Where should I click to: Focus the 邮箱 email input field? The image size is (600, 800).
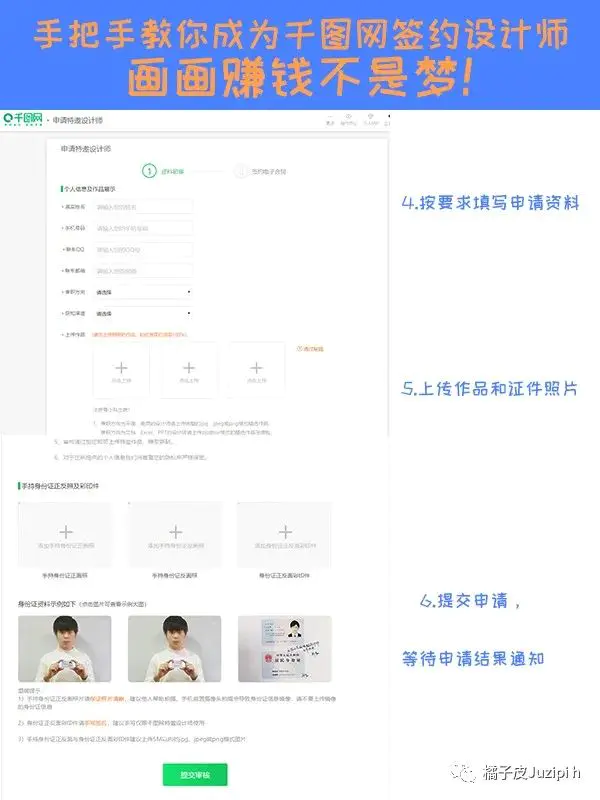[143, 271]
